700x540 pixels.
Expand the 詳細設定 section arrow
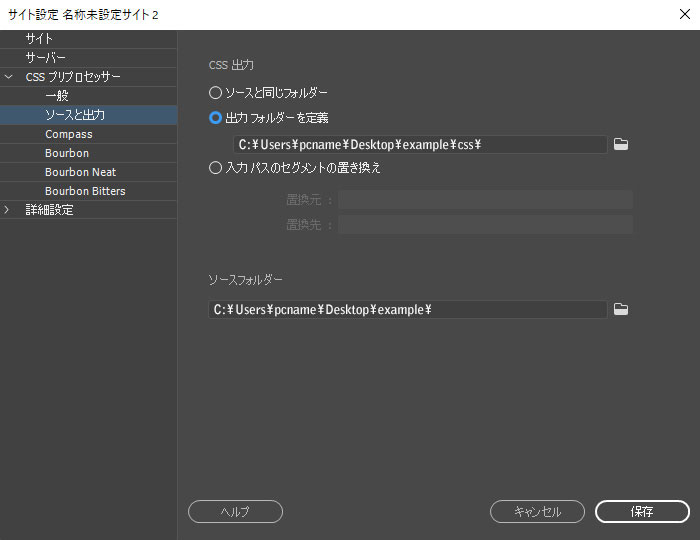tap(9, 210)
